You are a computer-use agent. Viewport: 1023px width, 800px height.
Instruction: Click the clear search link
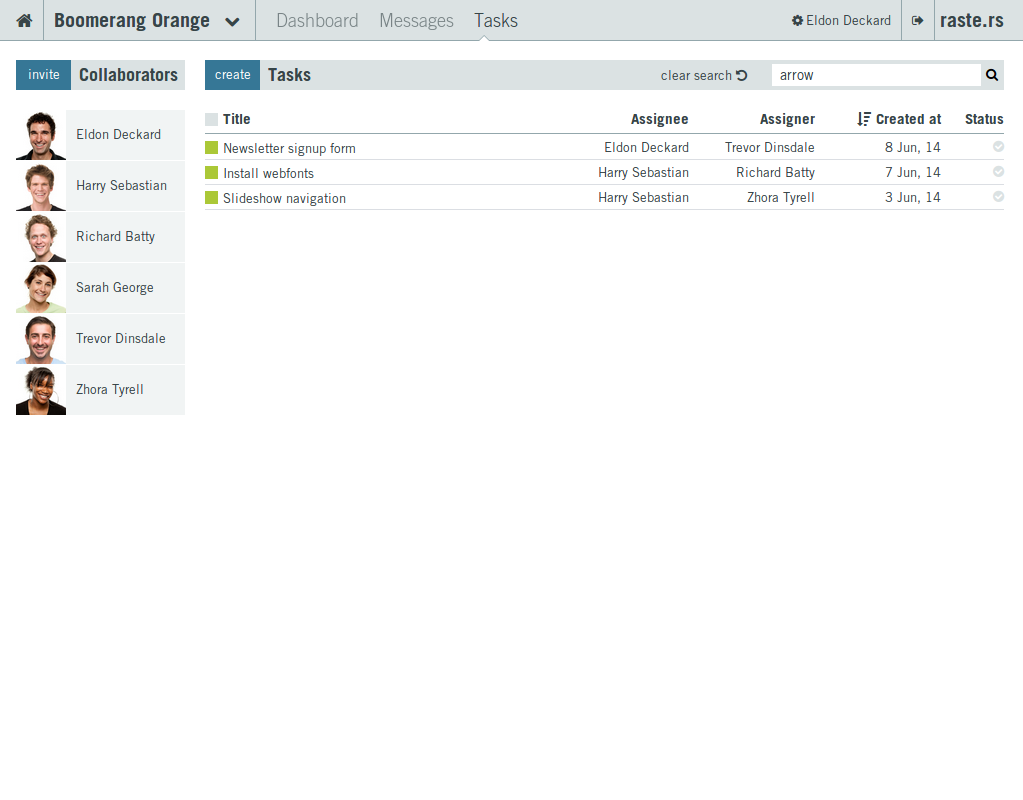coord(703,76)
